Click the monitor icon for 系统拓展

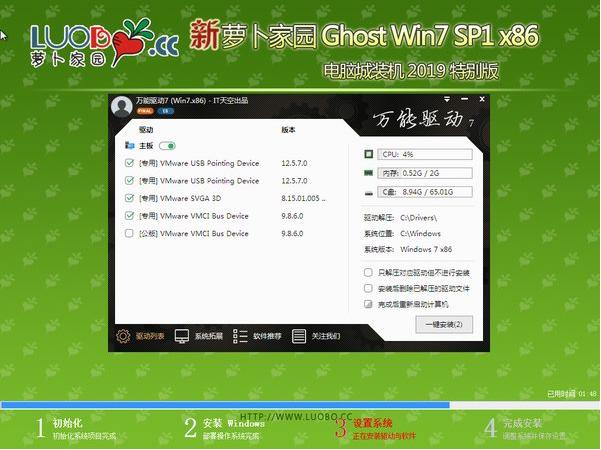pos(182,336)
